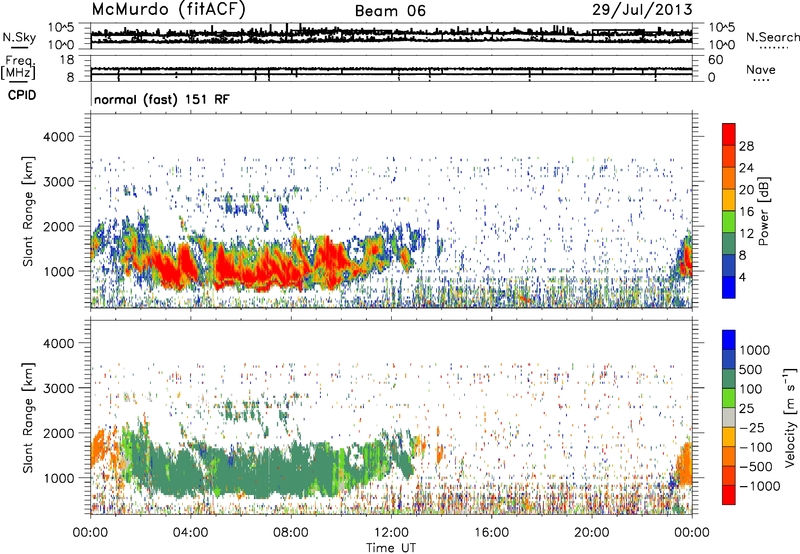This screenshot has width=800, height=554.
Task: Click the "08:00" time tick label
Action: 291,533
